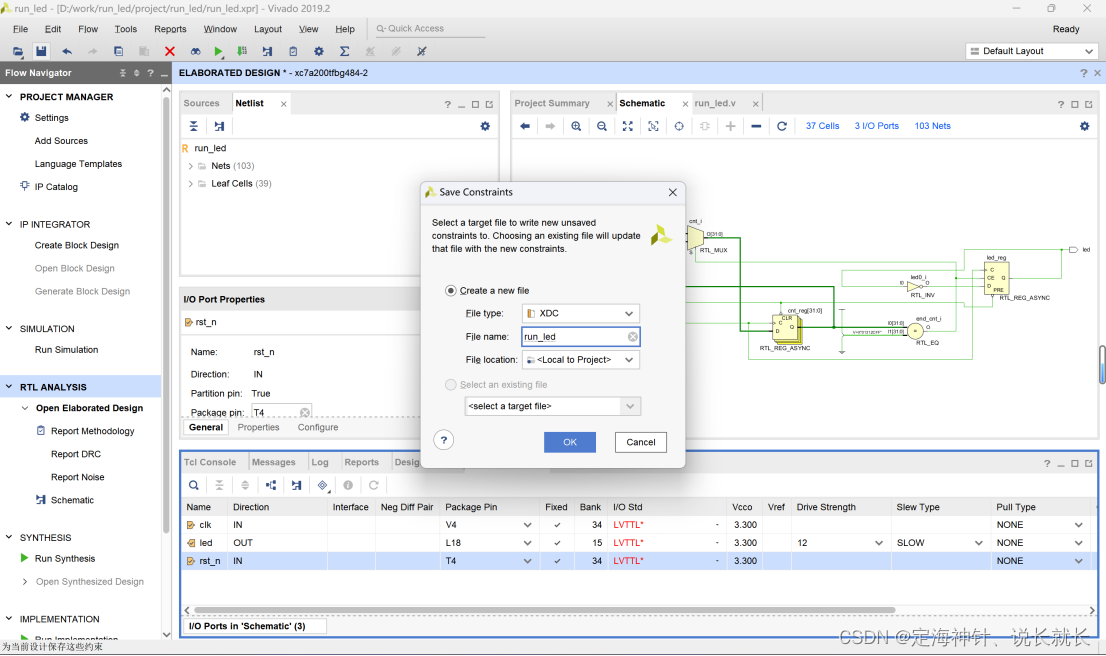
Task: Open the Schematic panel settings gear
Action: tap(1085, 126)
